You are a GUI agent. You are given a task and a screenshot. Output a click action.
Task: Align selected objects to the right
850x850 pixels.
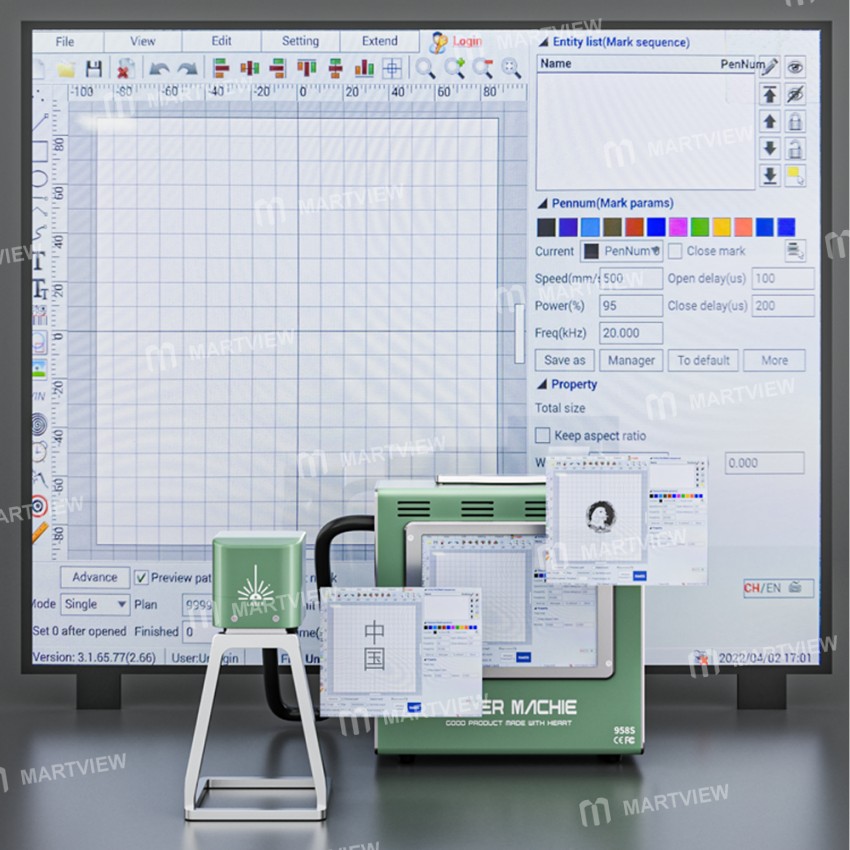(x=278, y=68)
